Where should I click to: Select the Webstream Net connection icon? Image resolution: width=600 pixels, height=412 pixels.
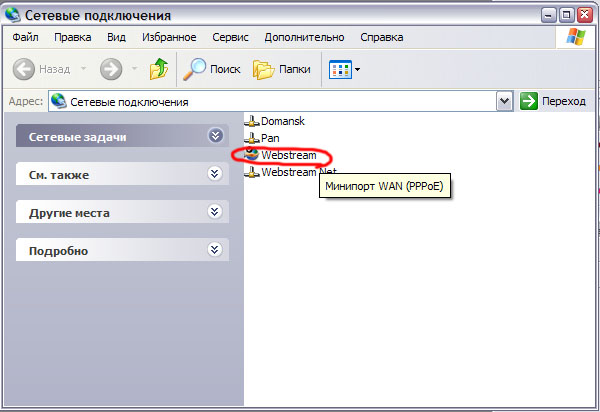click(x=252, y=172)
